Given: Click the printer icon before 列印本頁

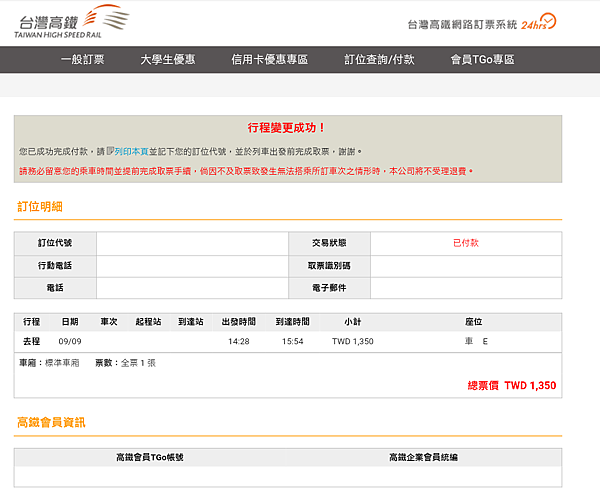Looking at the screenshot, I should (110, 151).
